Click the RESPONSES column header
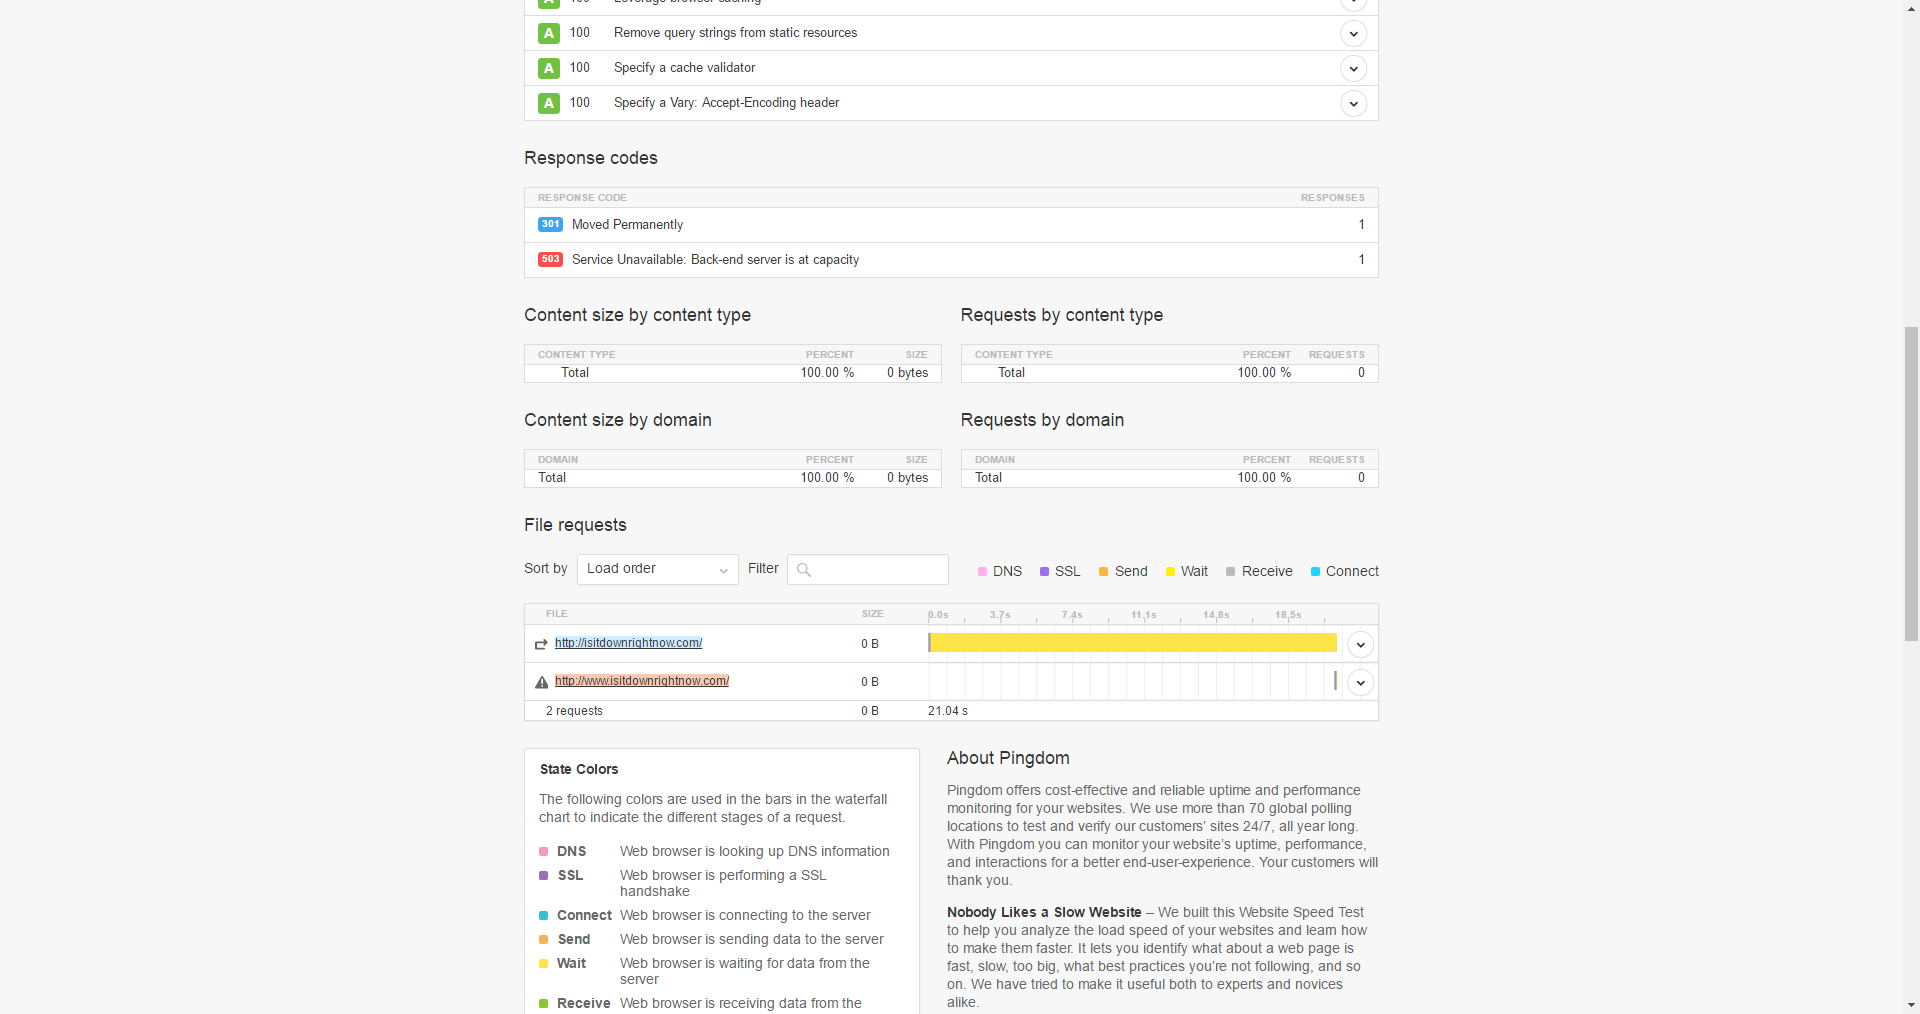 (x=1332, y=198)
